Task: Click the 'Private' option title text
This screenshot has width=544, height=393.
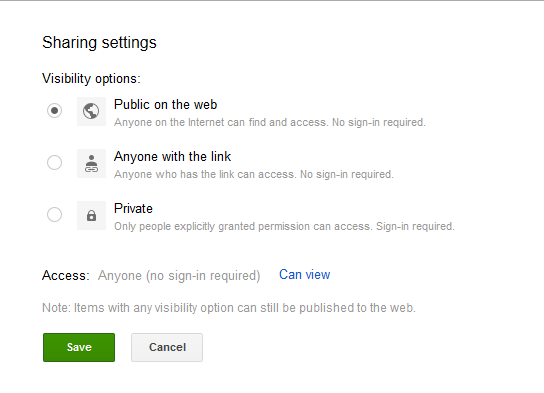Action: point(133,208)
